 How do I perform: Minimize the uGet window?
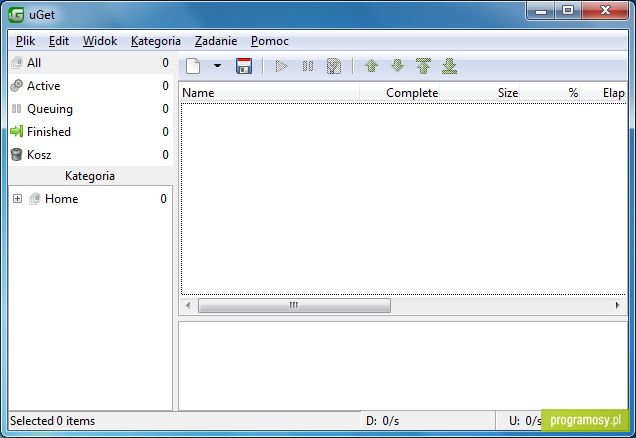tap(541, 11)
